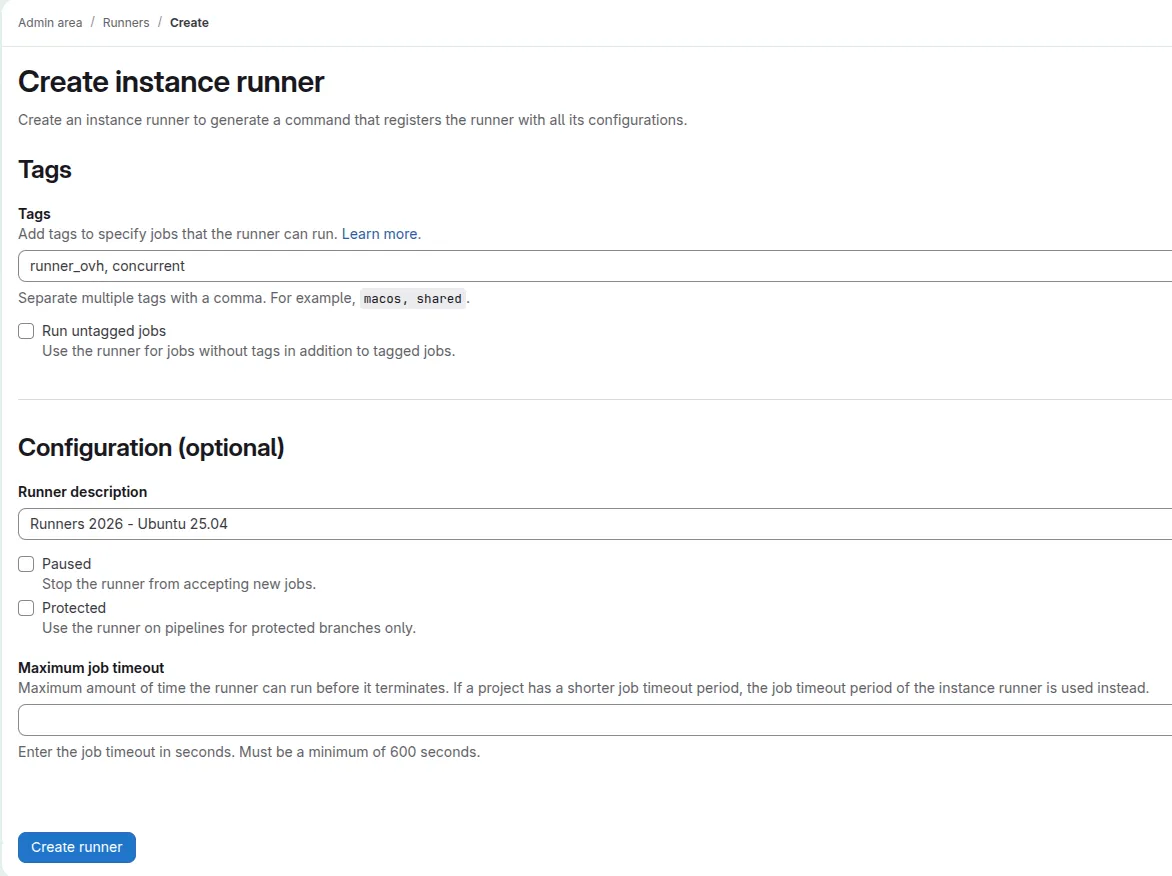The height and width of the screenshot is (876, 1172).
Task: Check the Protected checkbox
Action: pyautogui.click(x=26, y=608)
